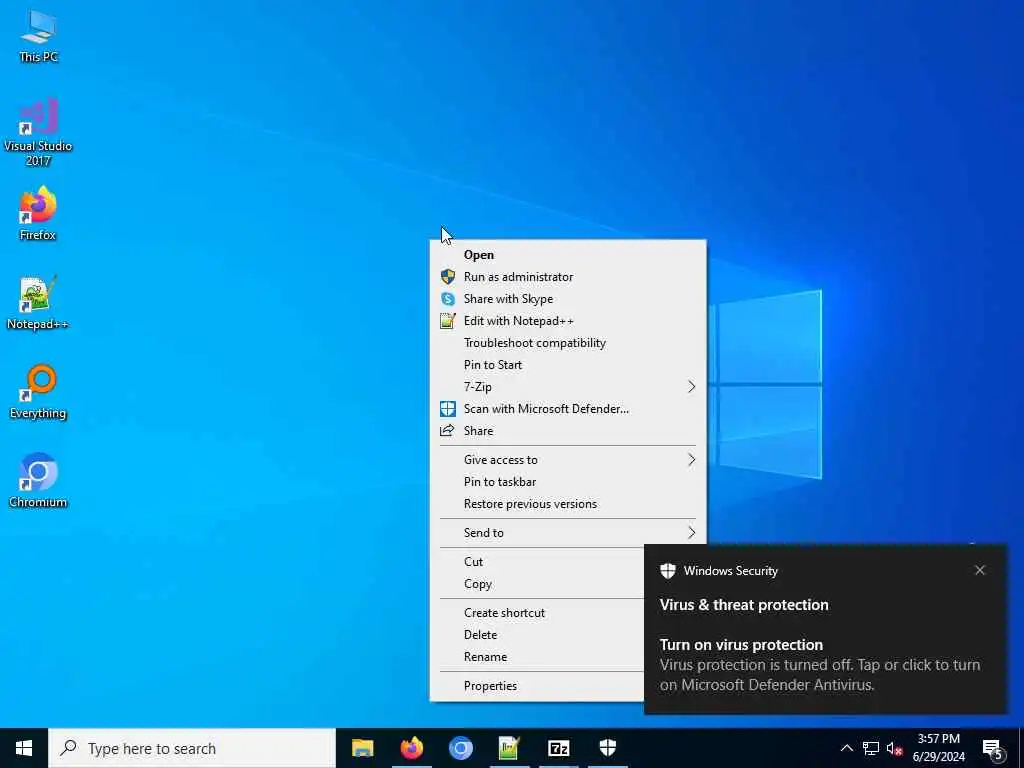Expand the Give access to submenu

click(568, 460)
